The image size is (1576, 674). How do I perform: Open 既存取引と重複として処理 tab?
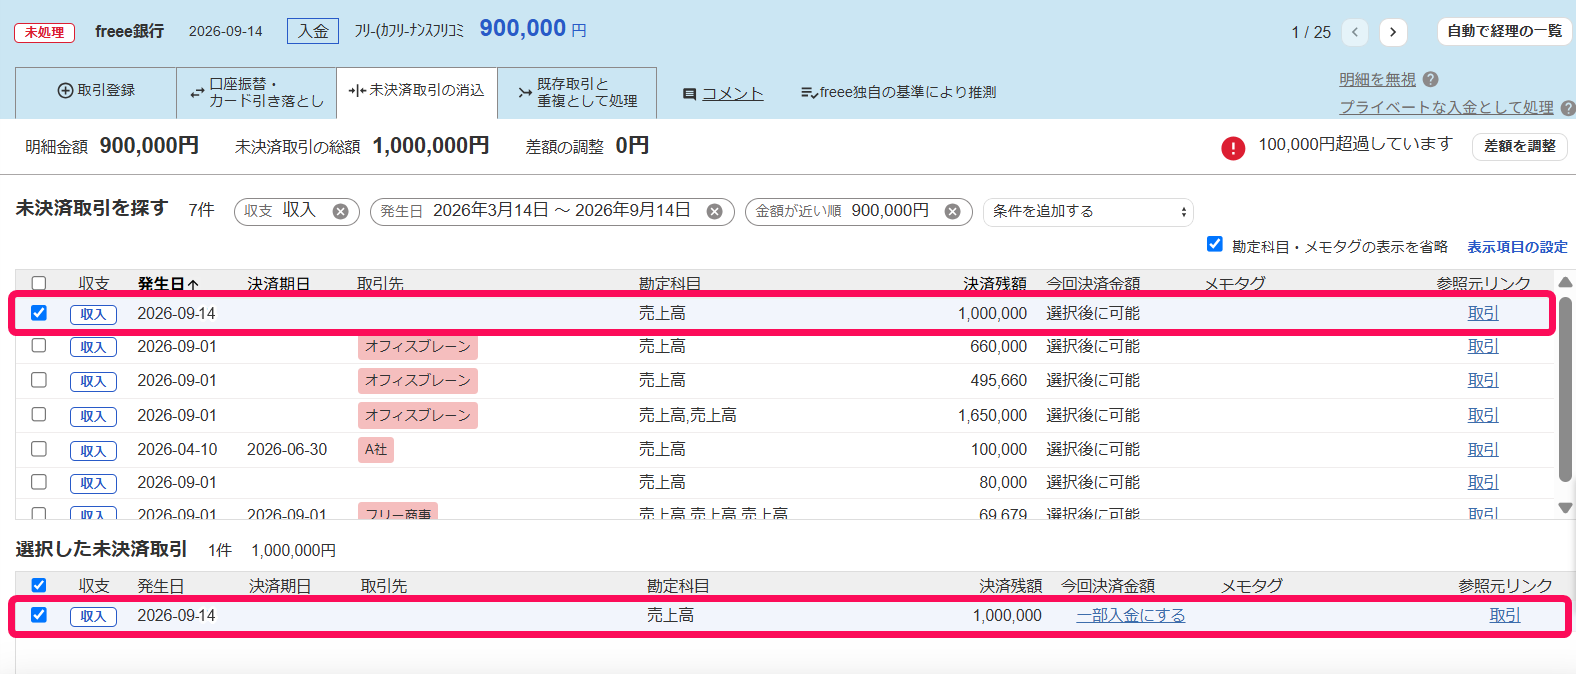coord(576,92)
